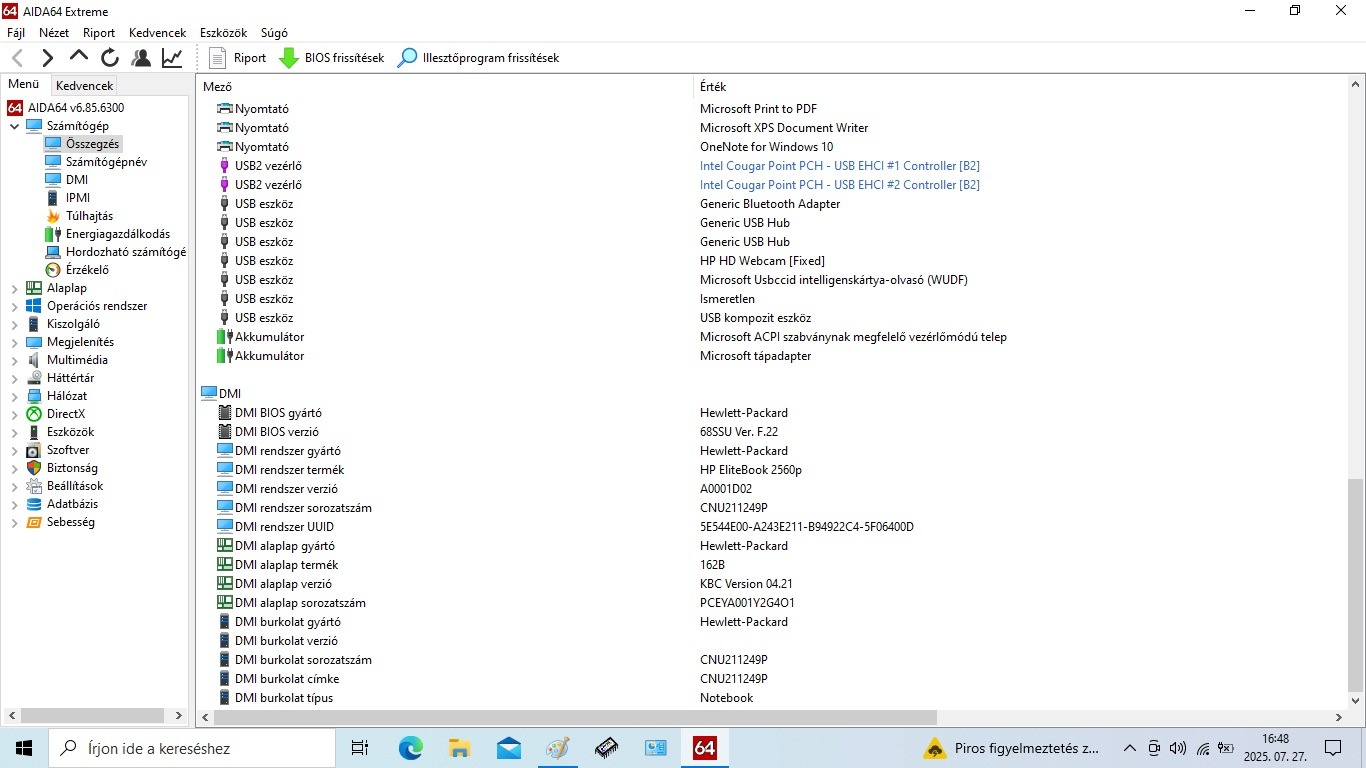This screenshot has width=1366, height=768.
Task: Open Intel Cougar Point EHCI #2 Controller link
Action: click(840, 185)
